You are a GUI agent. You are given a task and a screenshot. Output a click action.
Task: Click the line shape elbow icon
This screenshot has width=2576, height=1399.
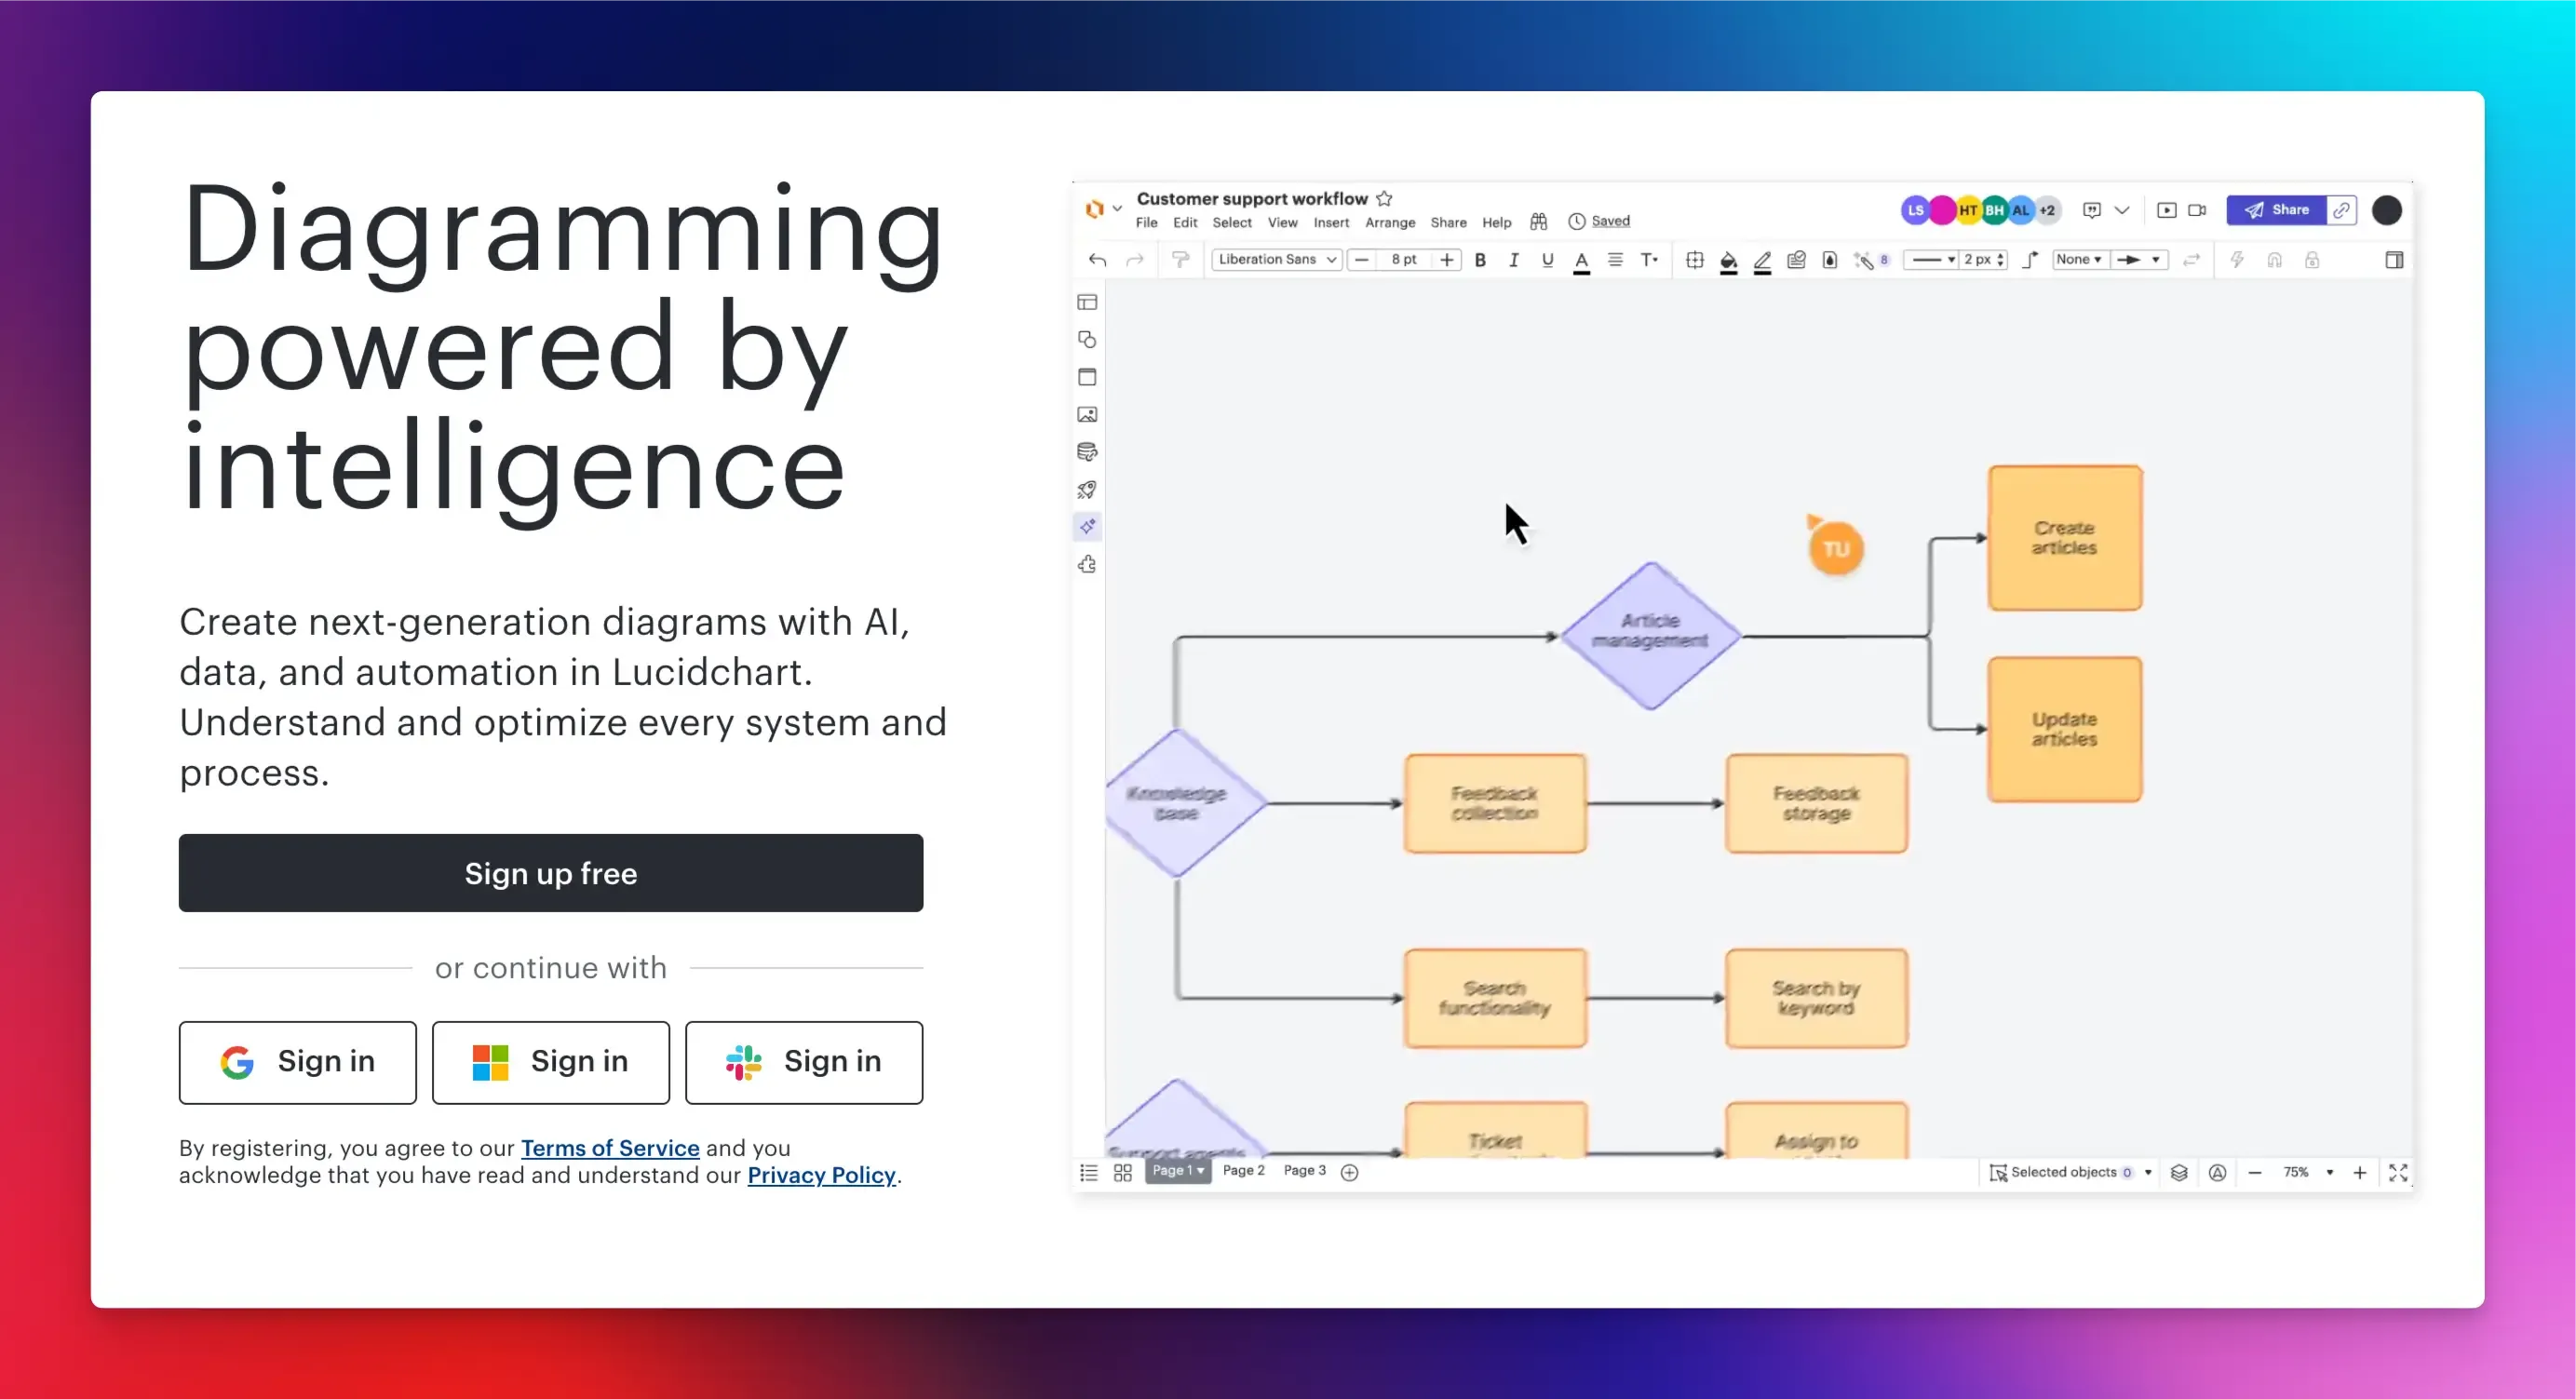[x=2030, y=260]
